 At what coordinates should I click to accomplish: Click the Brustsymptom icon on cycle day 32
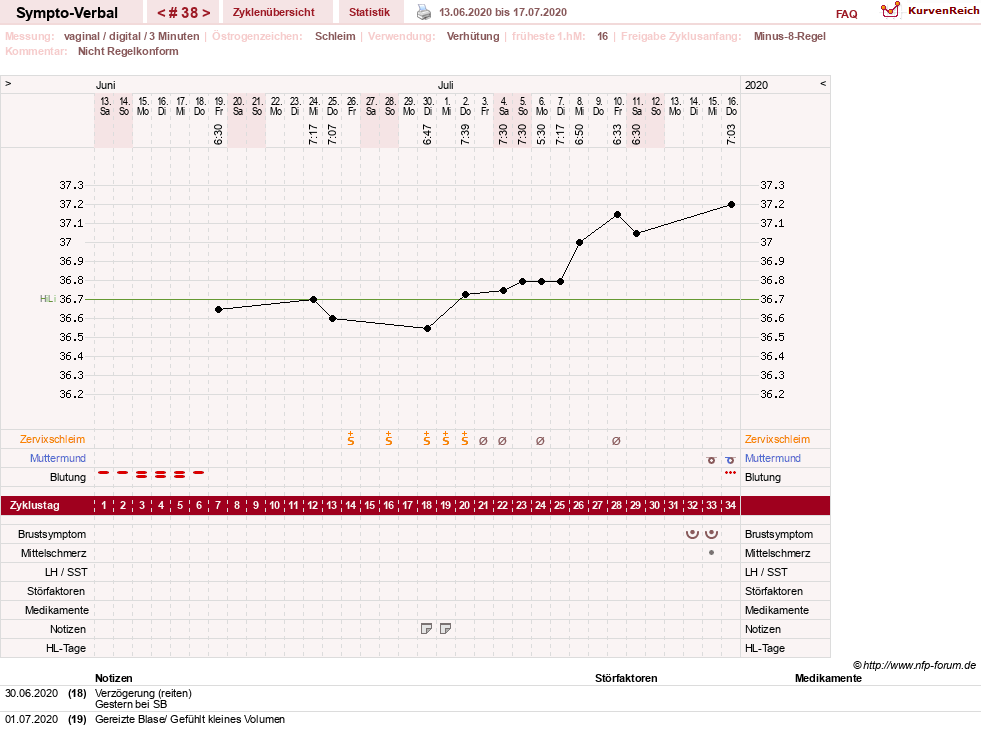click(692, 534)
